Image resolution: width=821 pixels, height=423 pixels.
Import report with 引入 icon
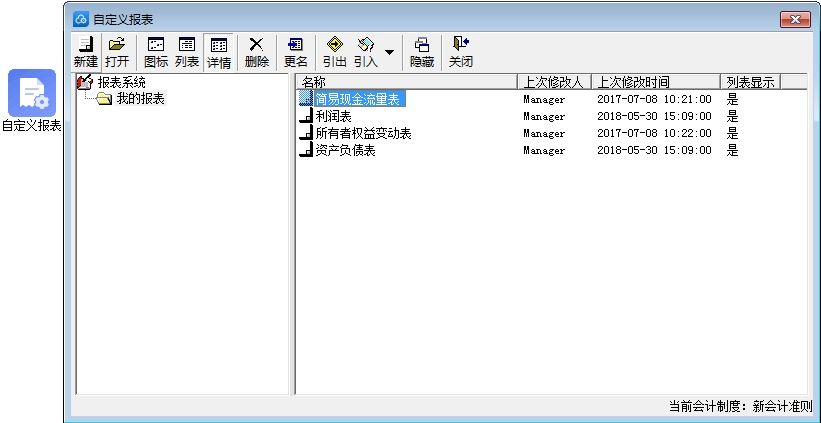tap(365, 52)
